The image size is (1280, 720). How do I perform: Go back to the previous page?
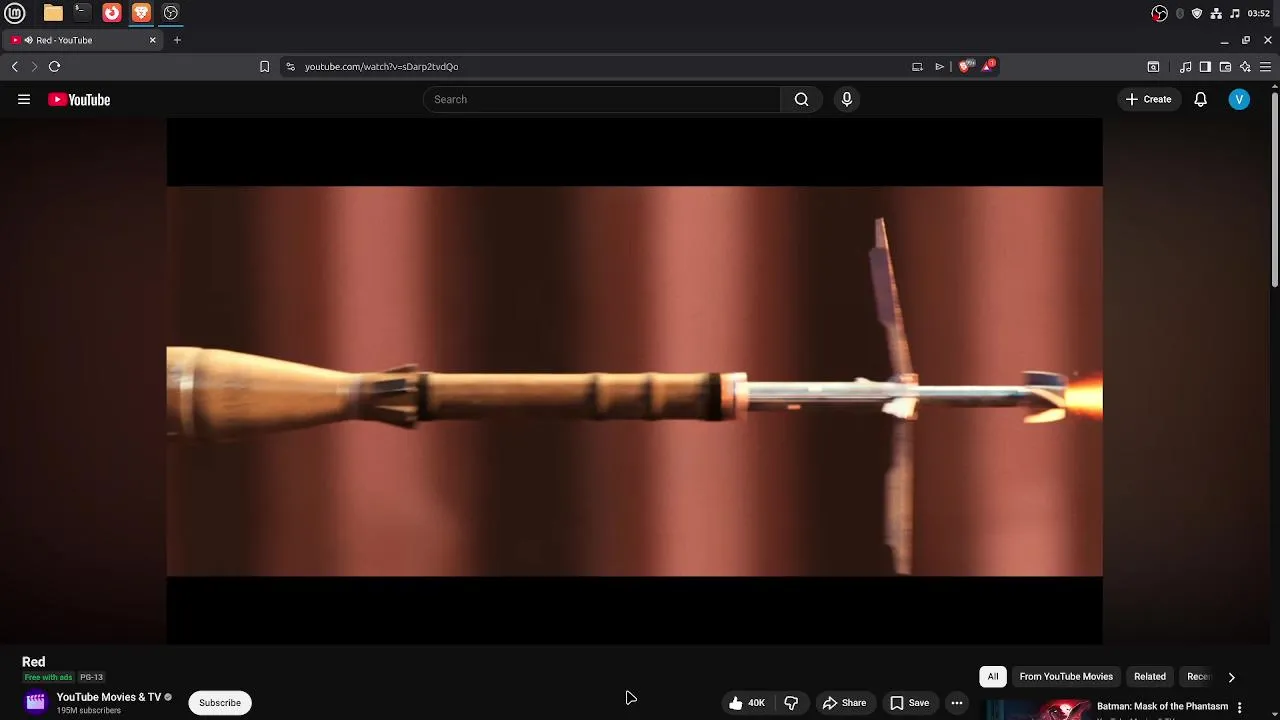15,67
